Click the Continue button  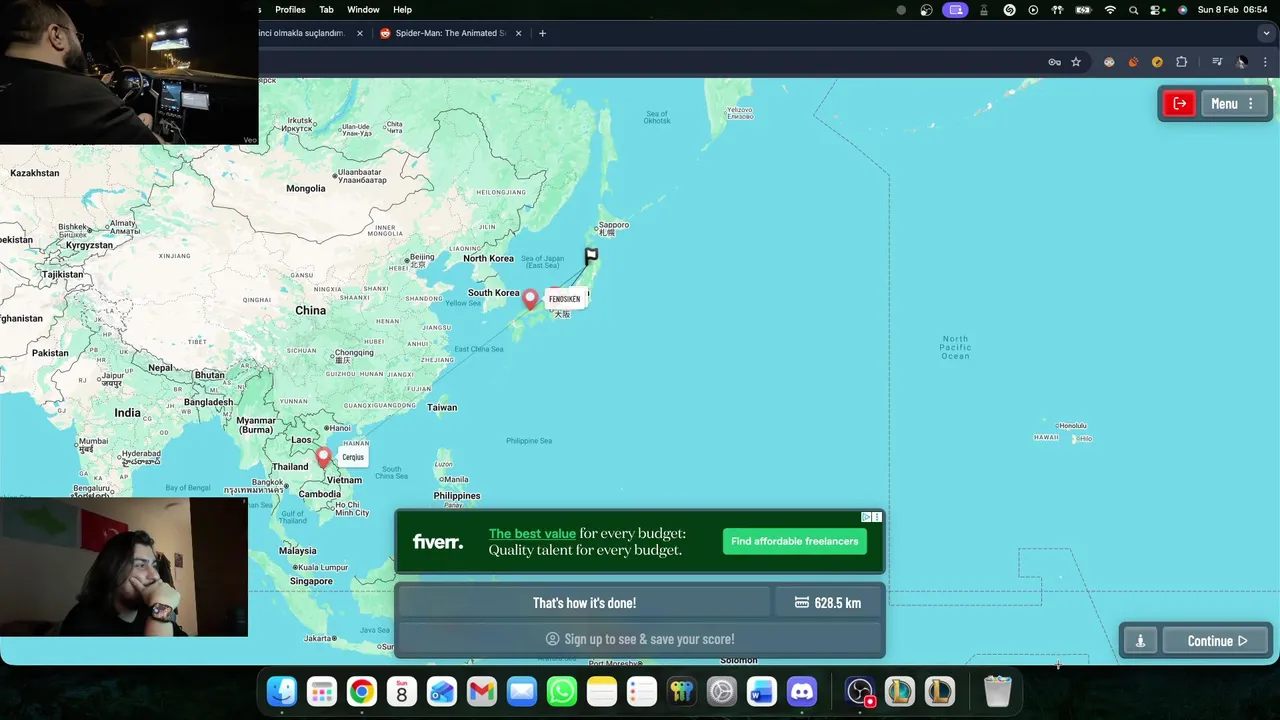[x=1217, y=641]
